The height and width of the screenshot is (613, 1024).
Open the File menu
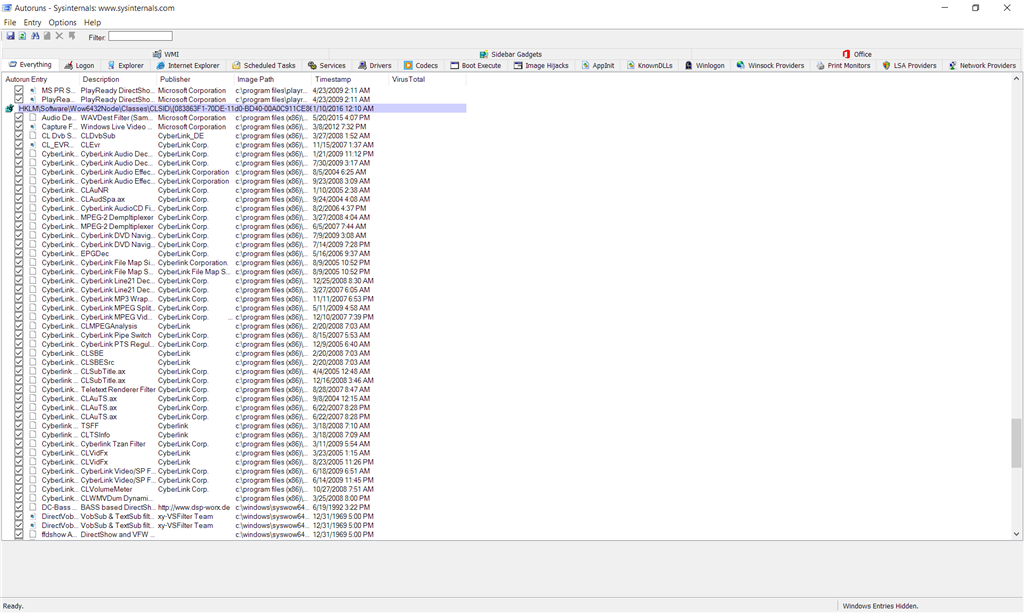tap(10, 22)
